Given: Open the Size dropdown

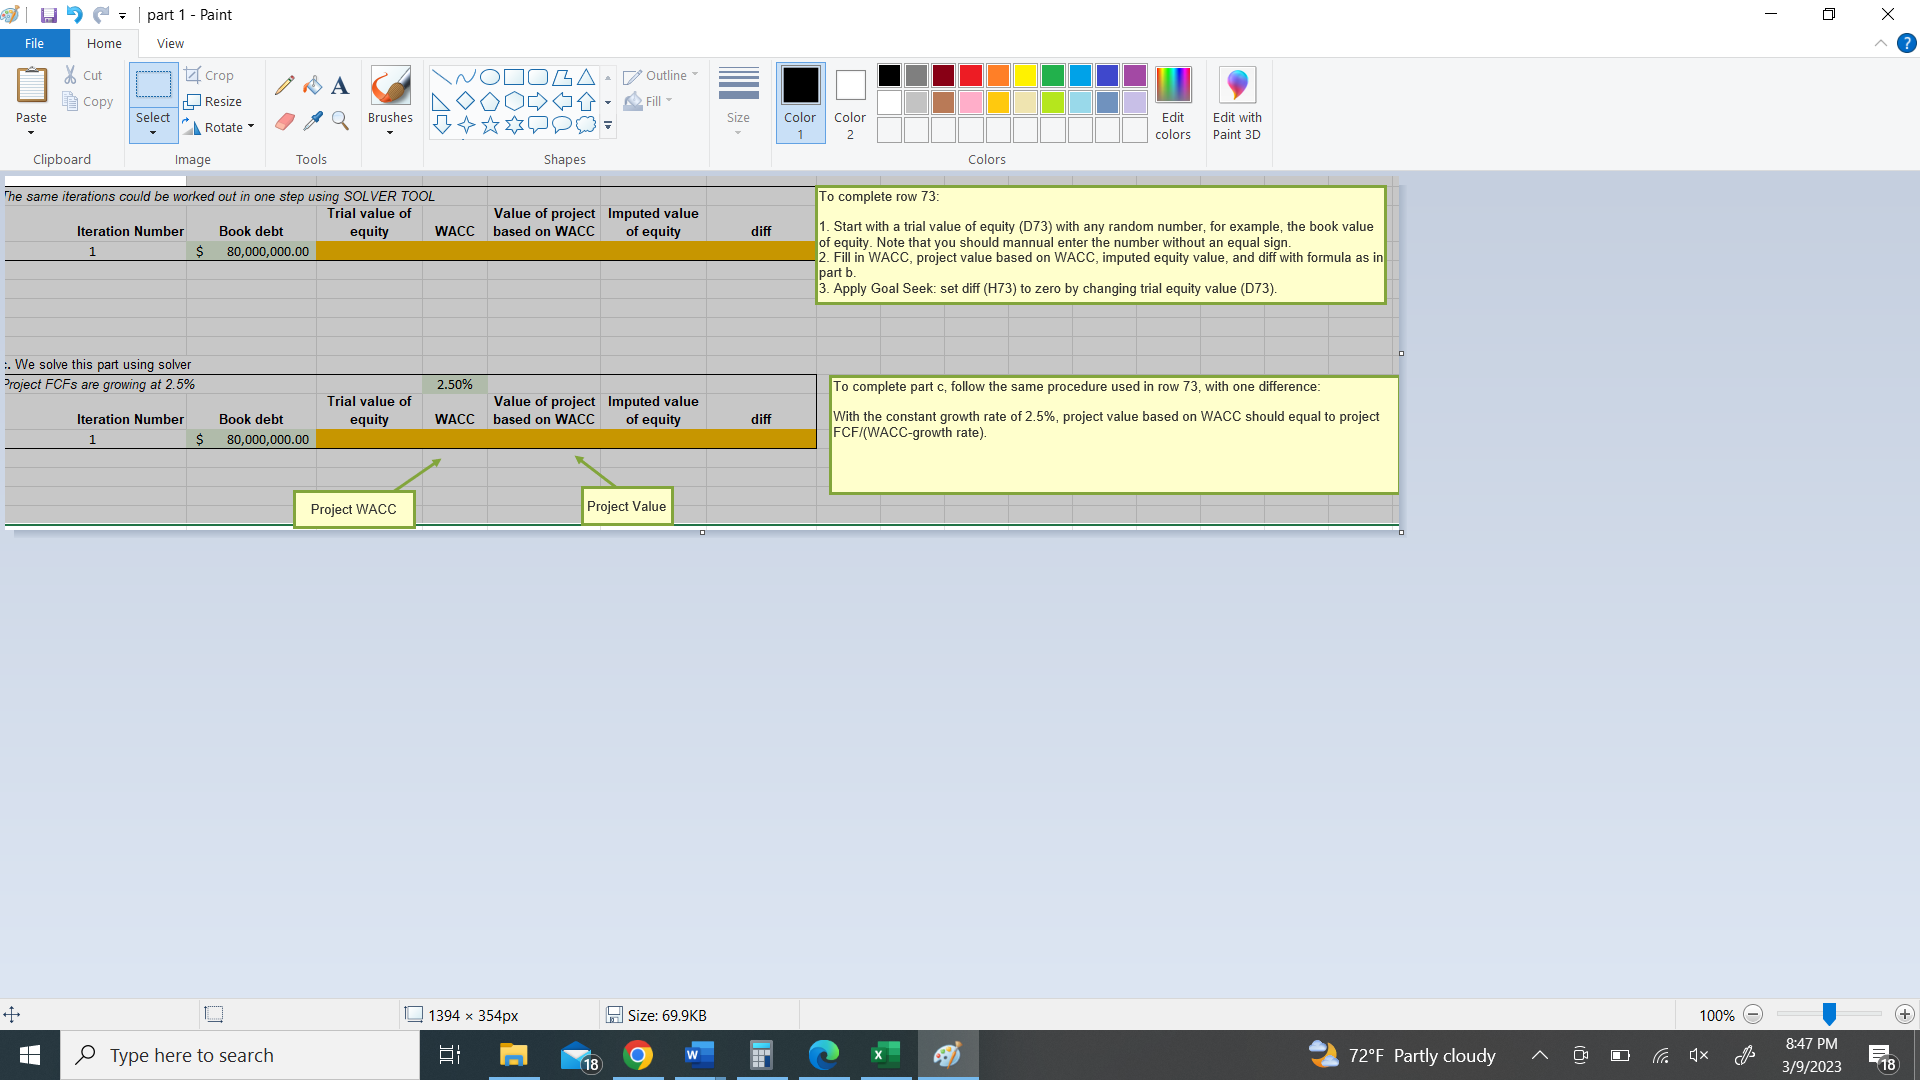Looking at the screenshot, I should click(x=738, y=103).
